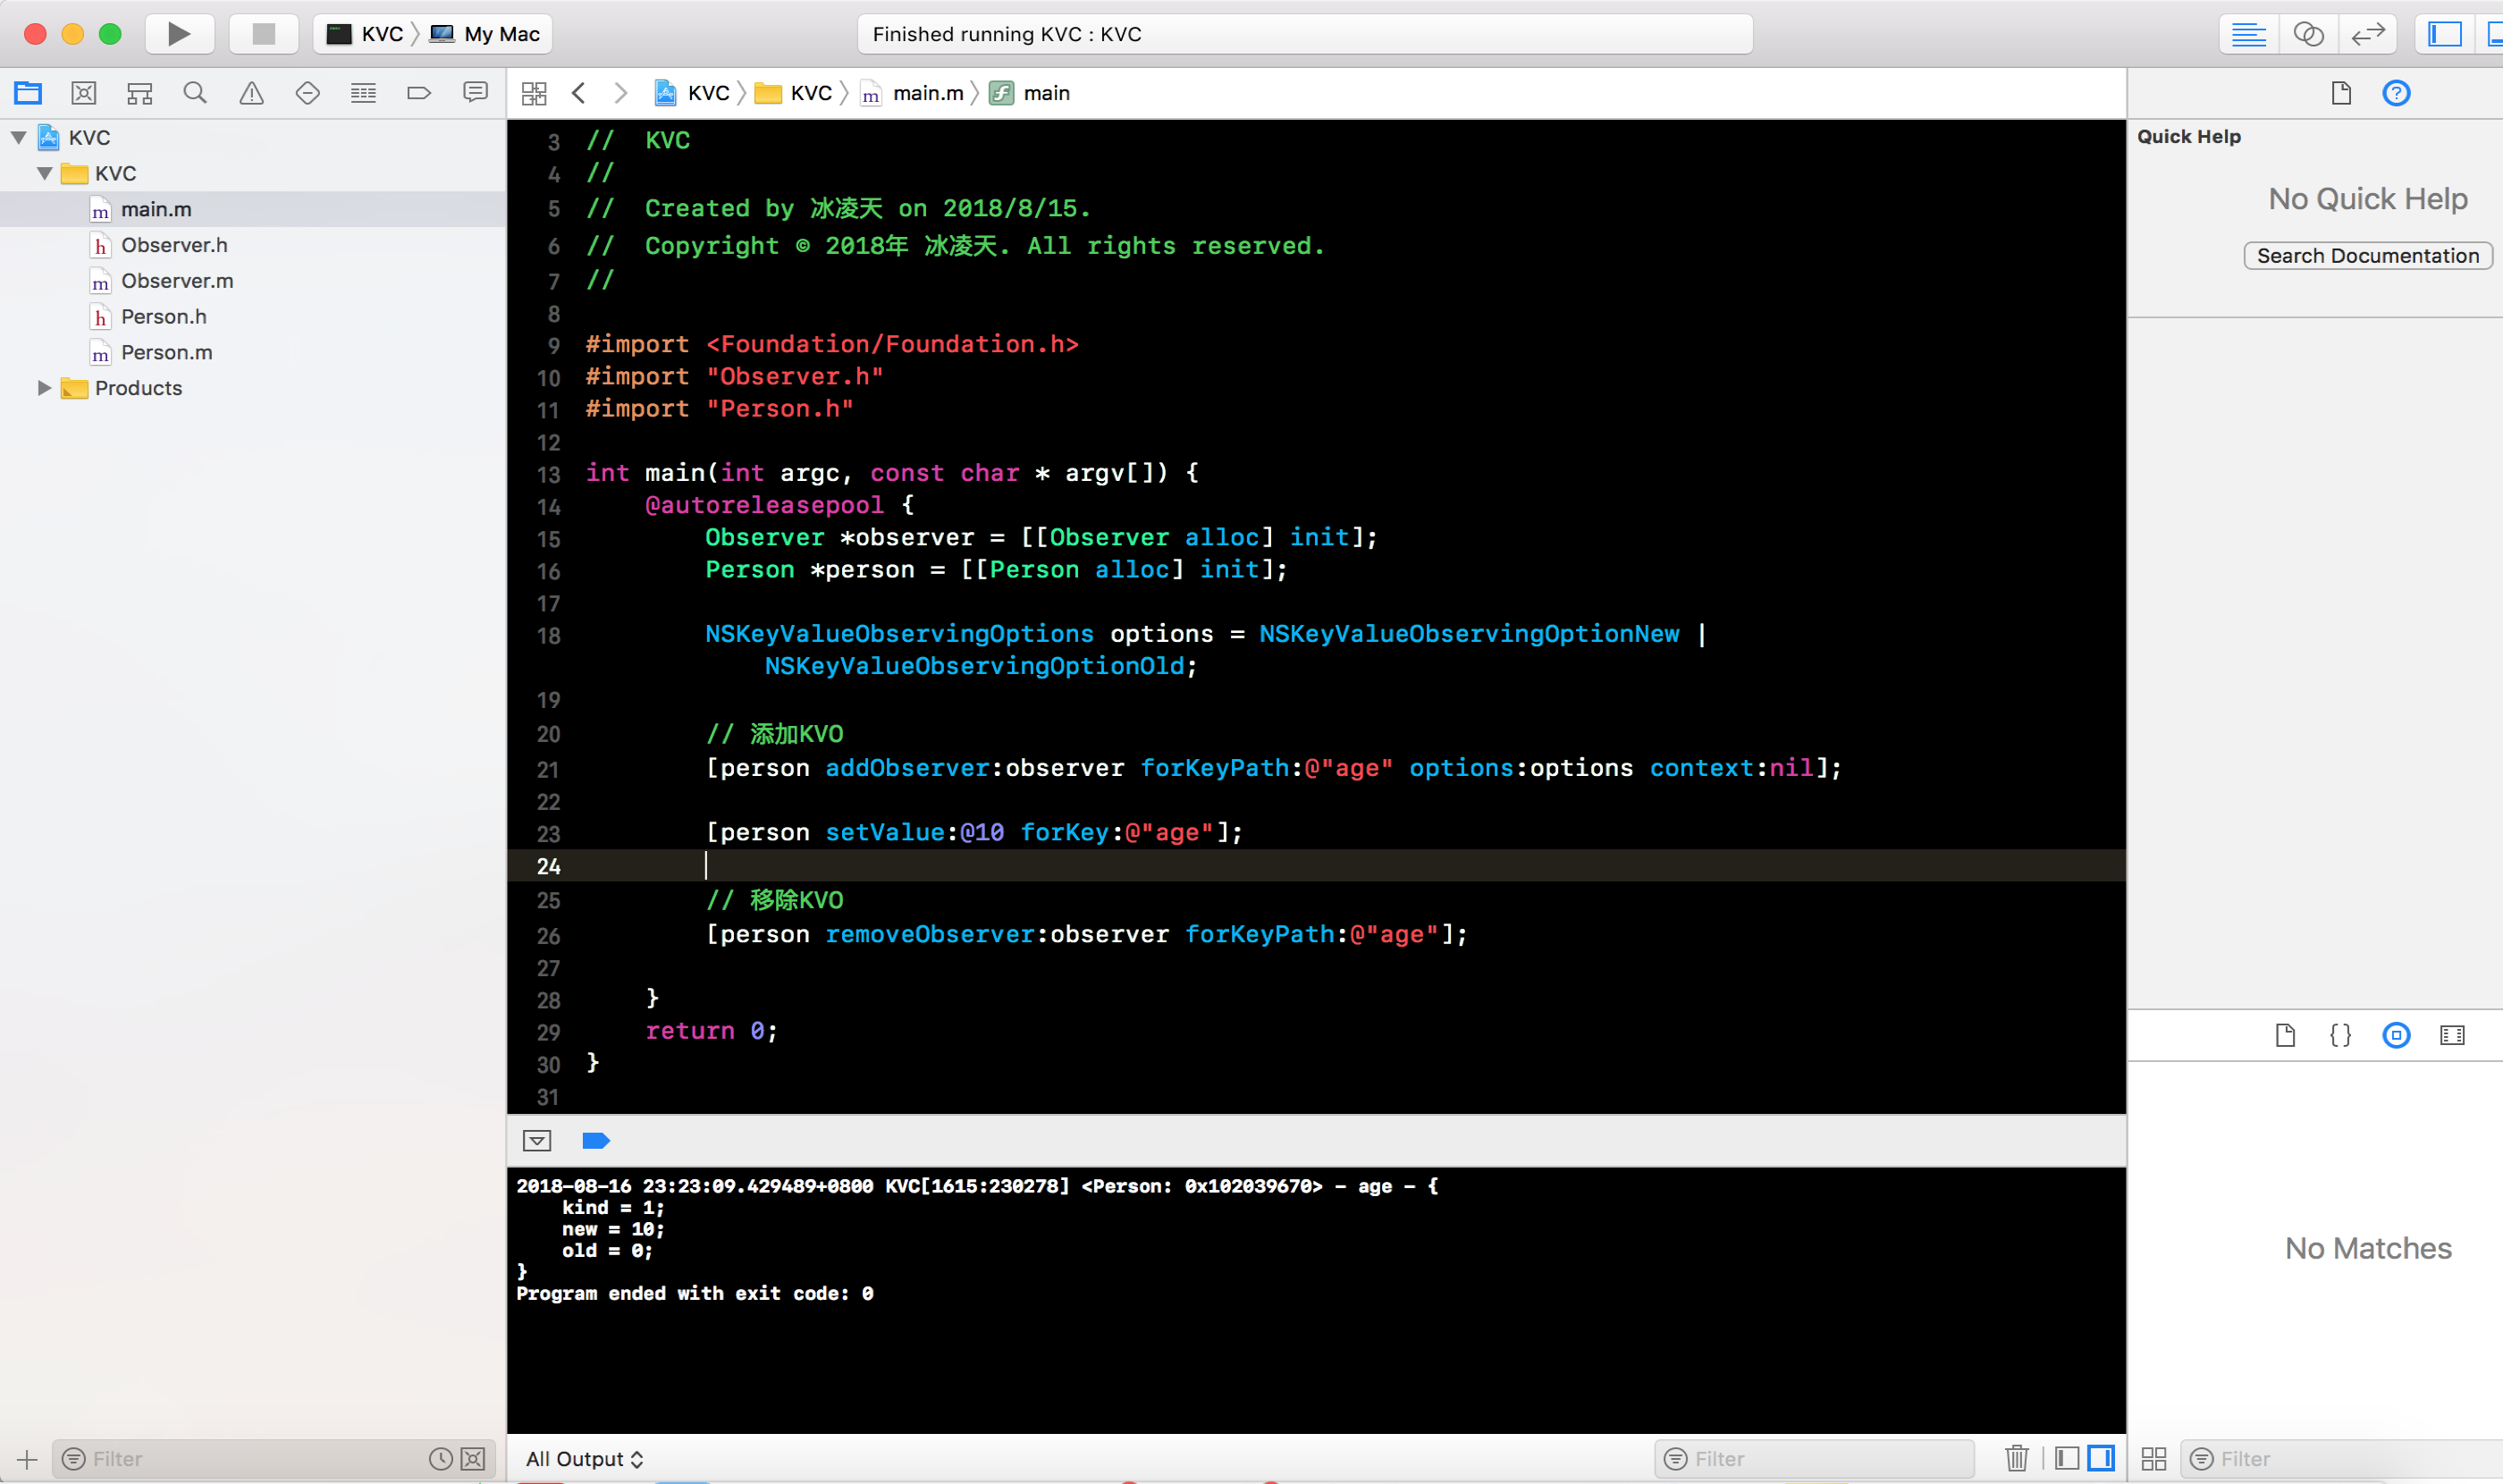The width and height of the screenshot is (2503, 1484).
Task: Open the All Output dropdown
Action: pos(585,1458)
